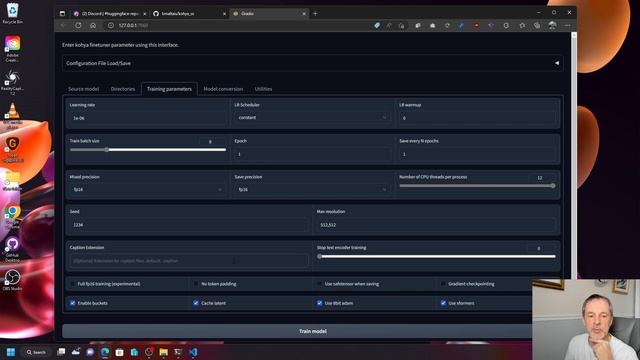Viewport: 640px width, 360px height.
Task: Switch to the Model conversion tab
Action: click(x=223, y=89)
